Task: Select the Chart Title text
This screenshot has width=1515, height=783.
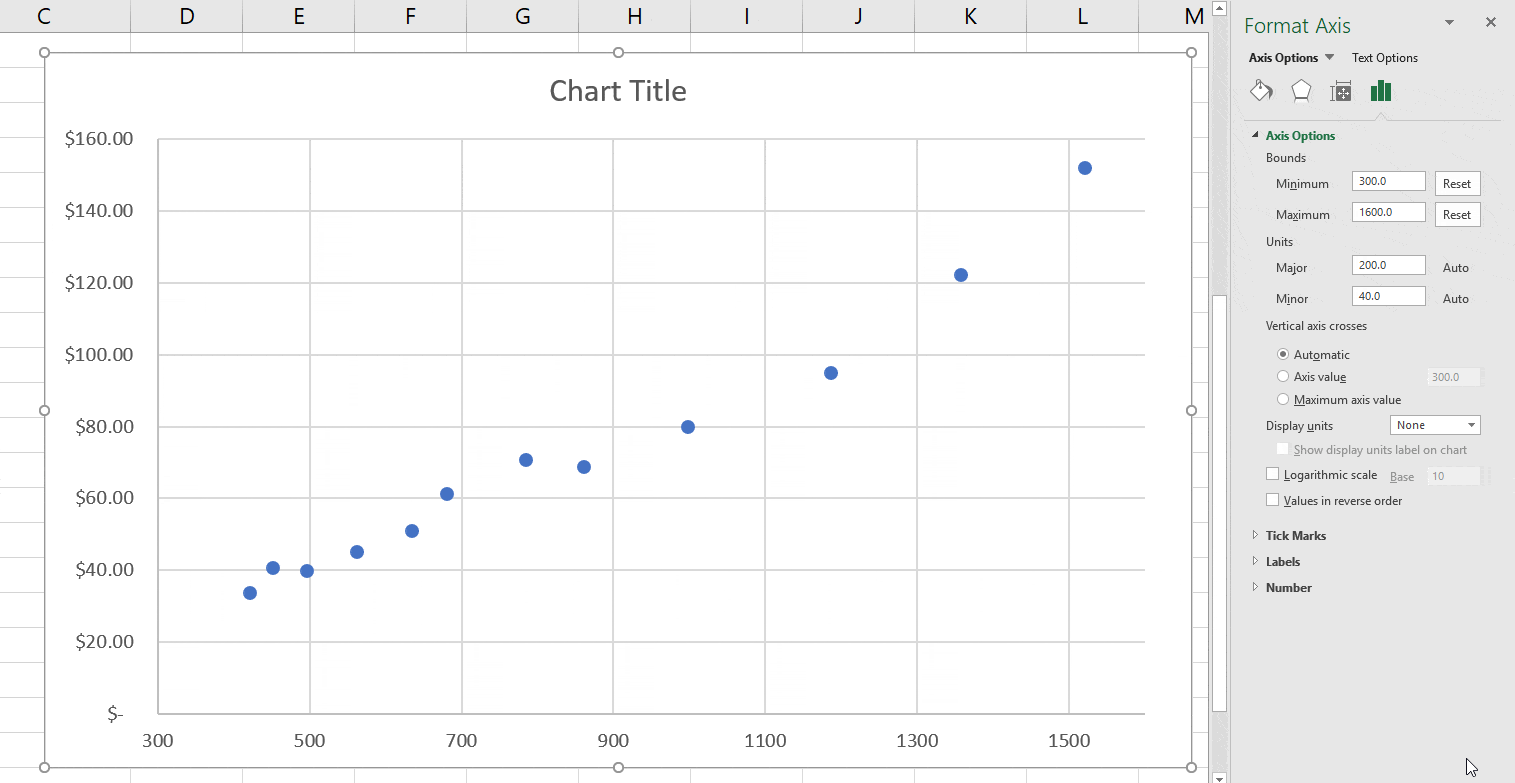Action: click(617, 90)
